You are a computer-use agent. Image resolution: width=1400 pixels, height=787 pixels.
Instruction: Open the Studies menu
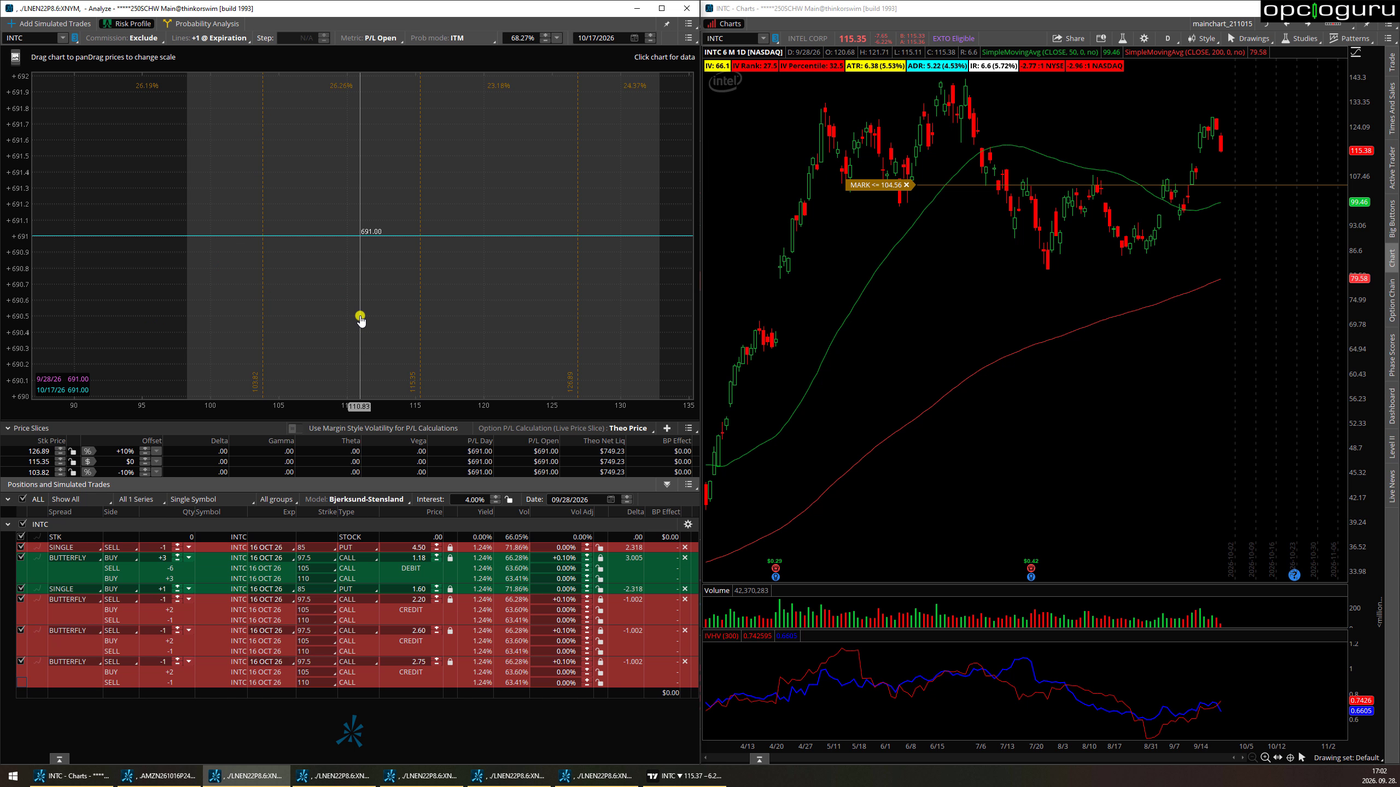[x=1299, y=38]
